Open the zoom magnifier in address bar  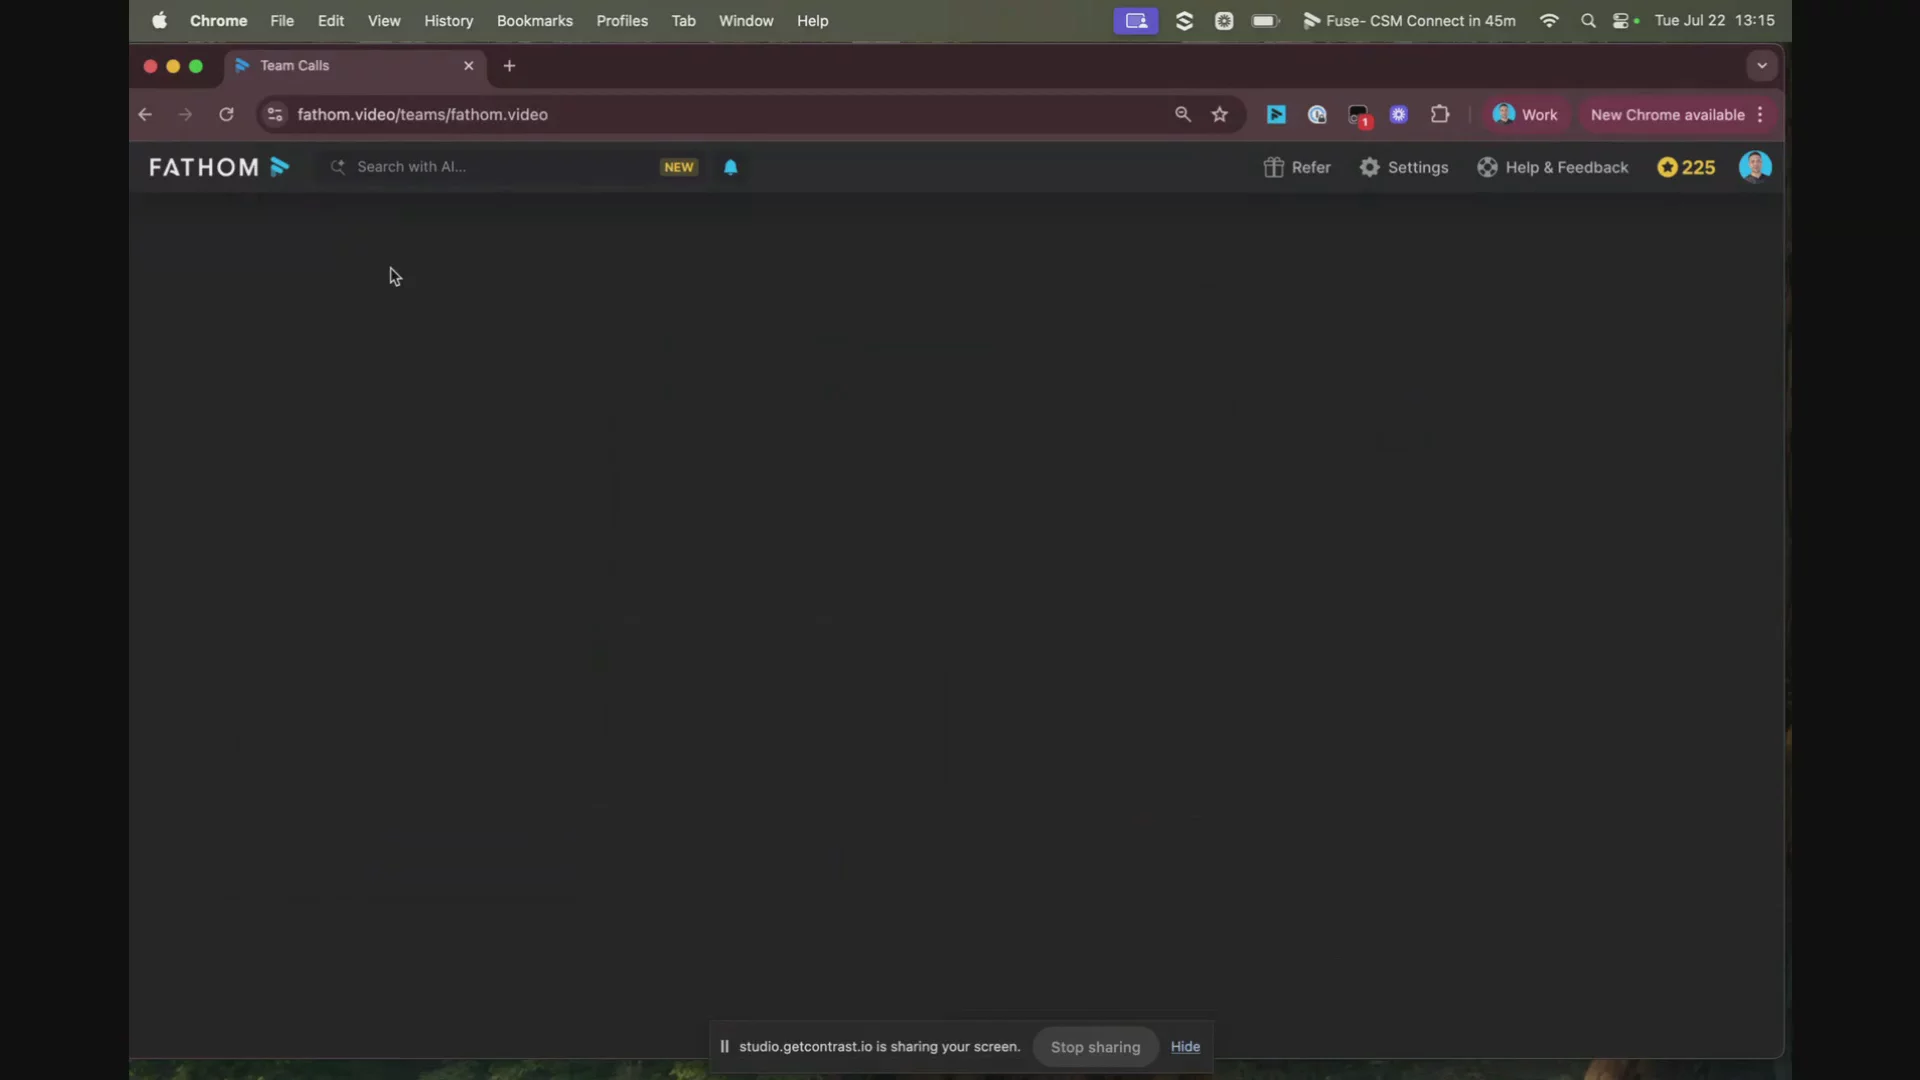point(1183,114)
